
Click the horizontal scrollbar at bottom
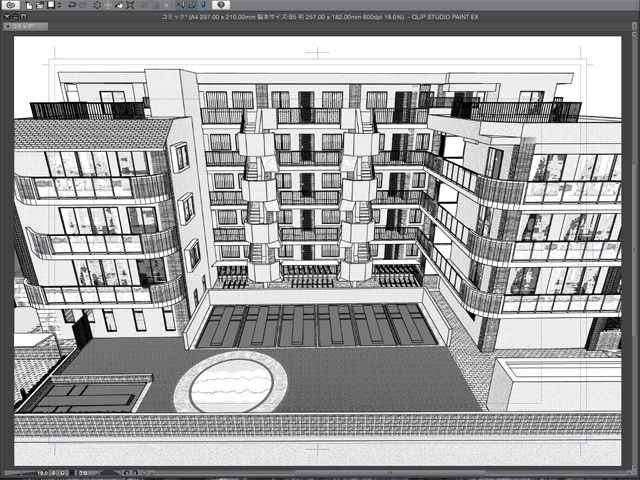(388, 473)
